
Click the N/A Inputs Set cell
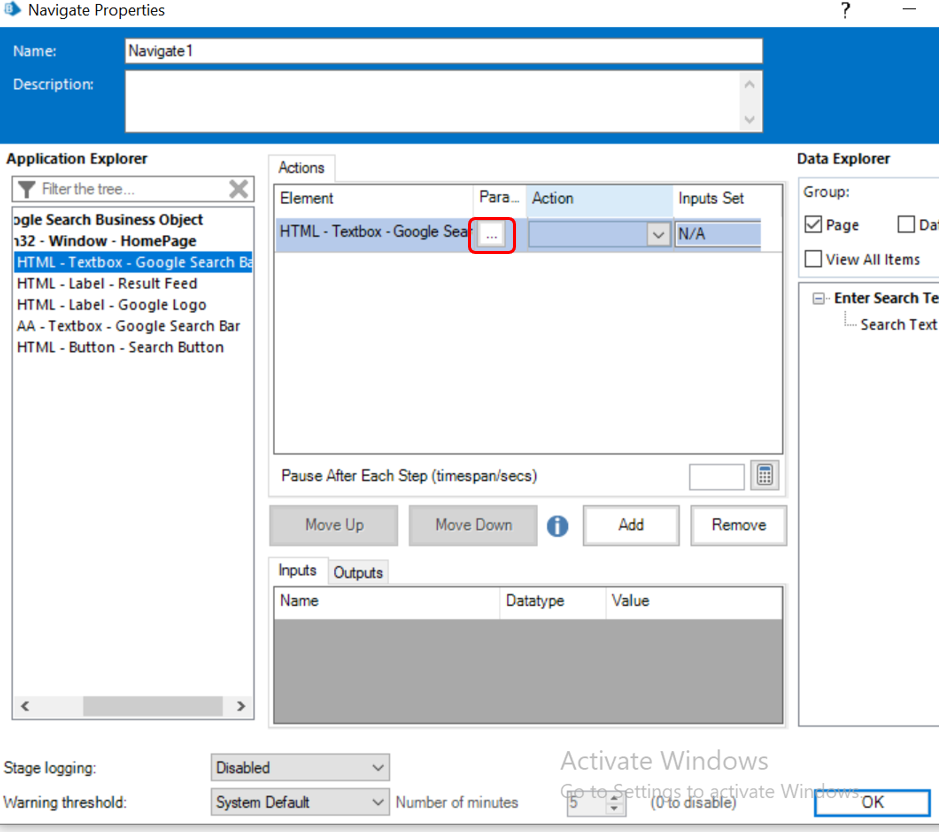[717, 234]
